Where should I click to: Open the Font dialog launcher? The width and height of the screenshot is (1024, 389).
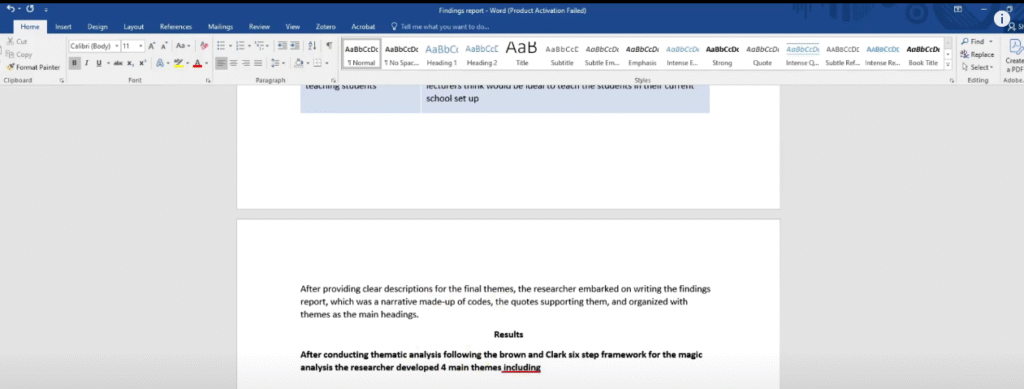208,80
